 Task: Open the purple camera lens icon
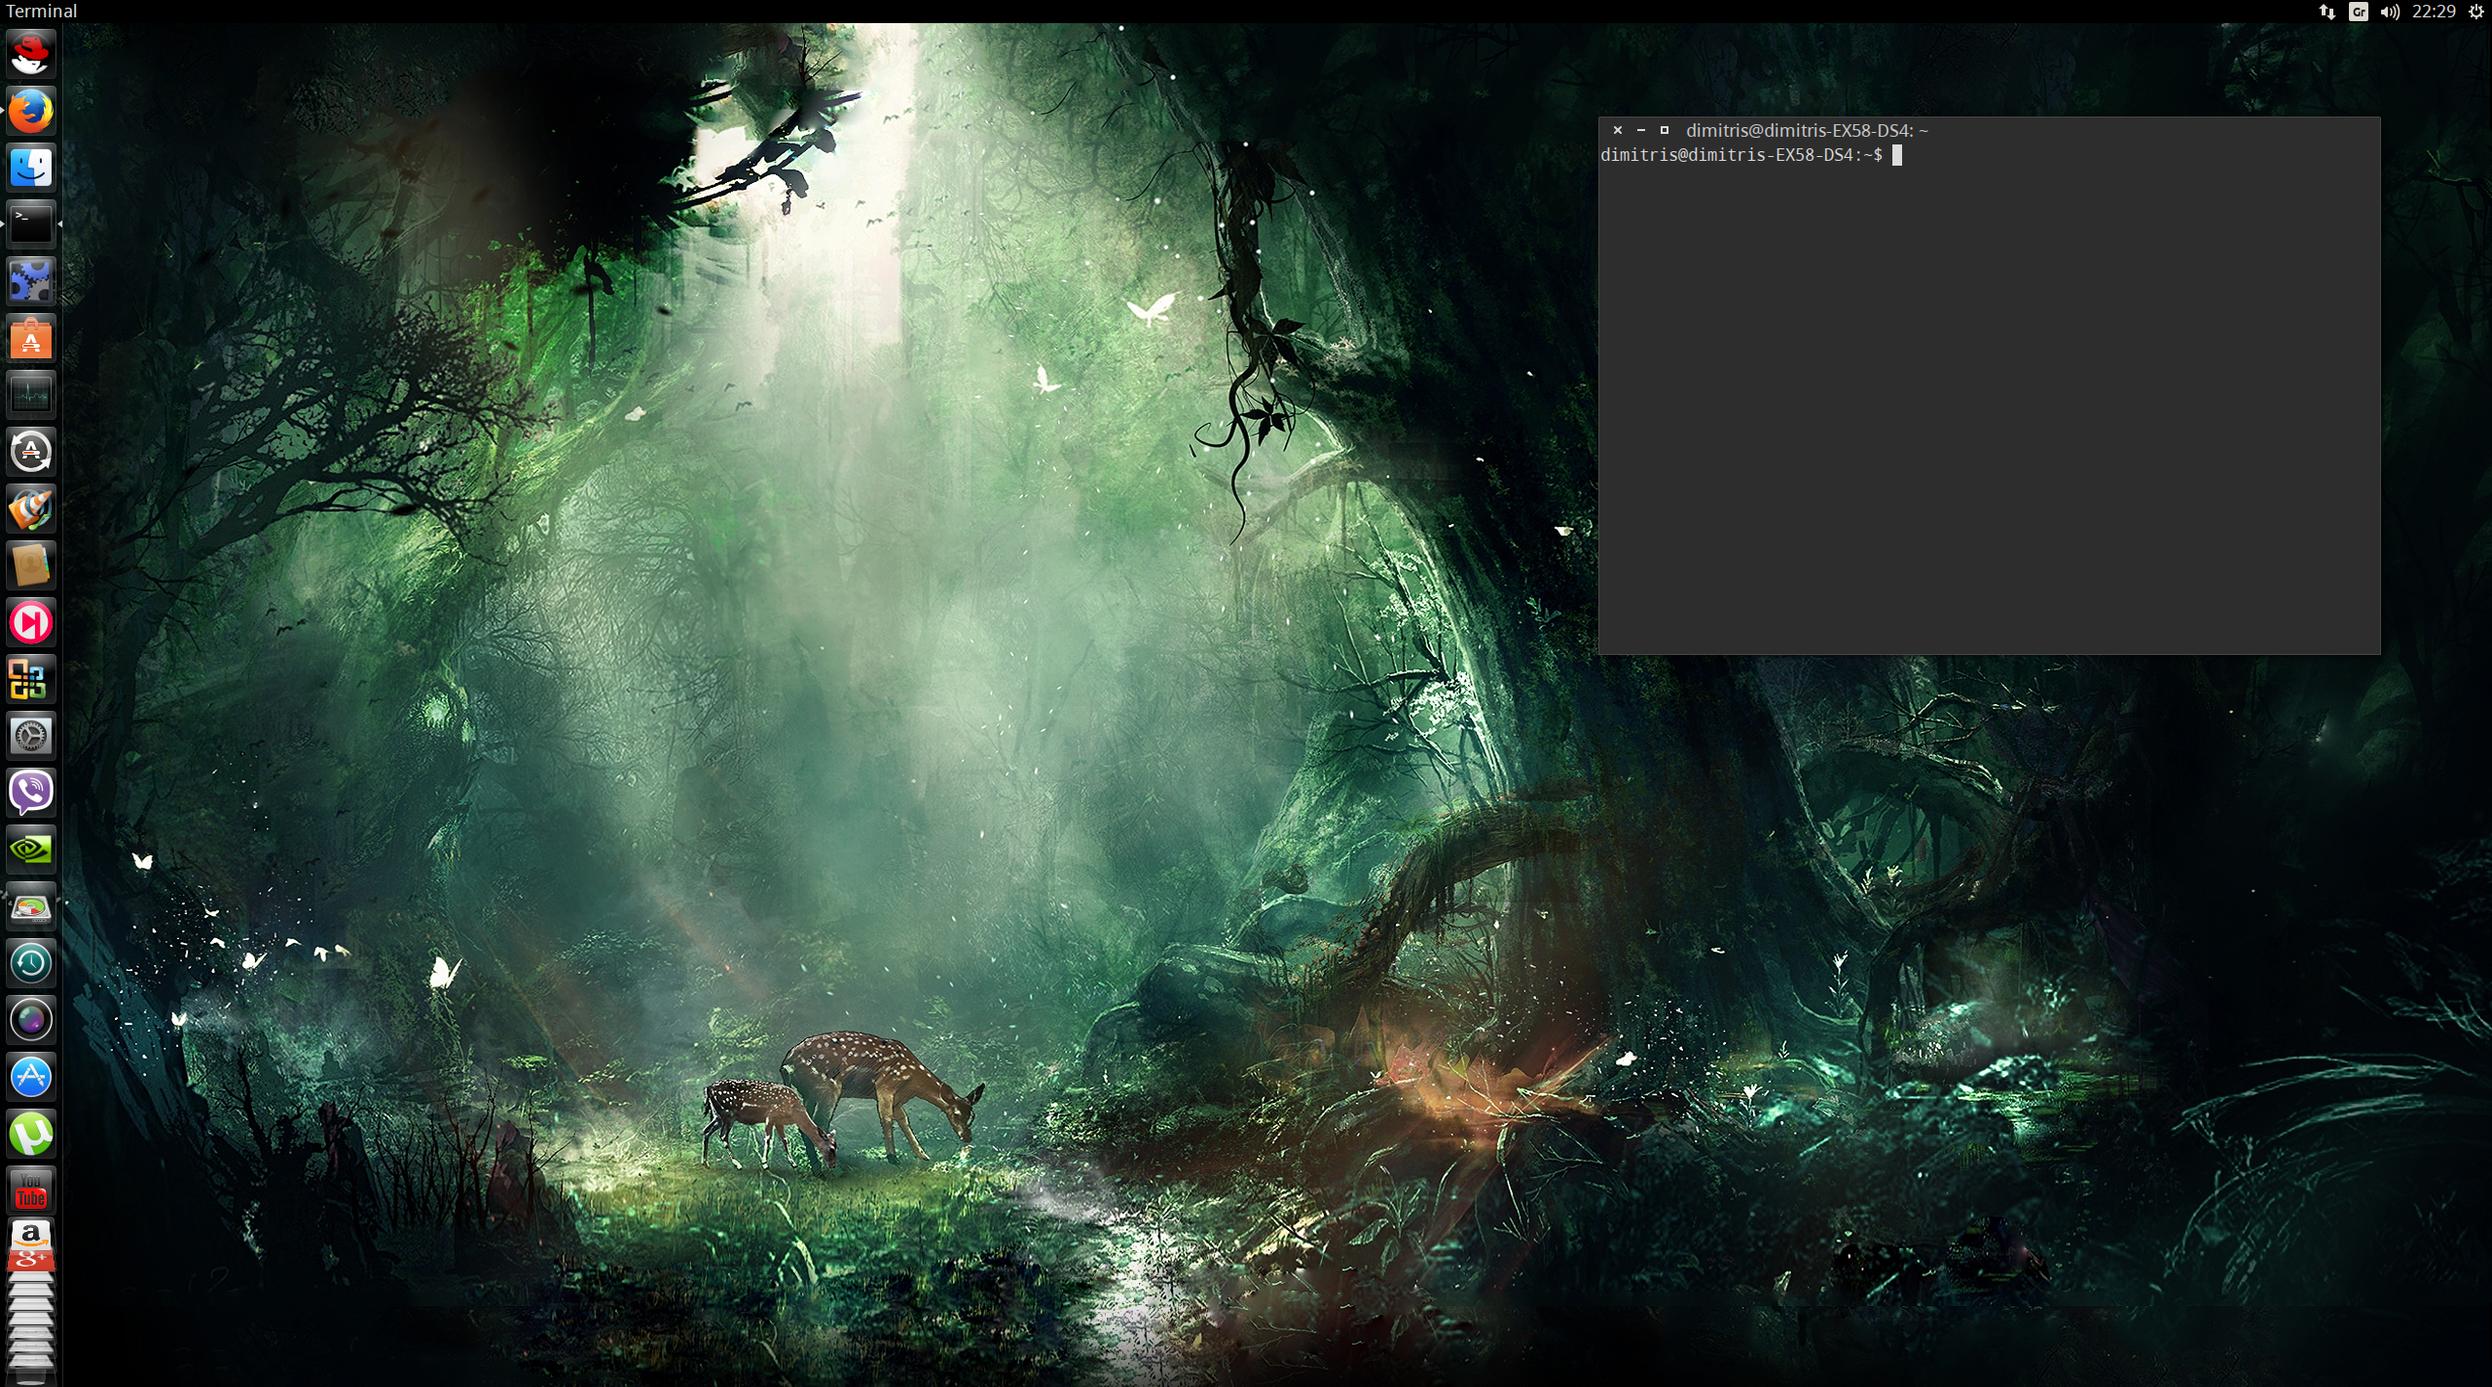tap(31, 1021)
